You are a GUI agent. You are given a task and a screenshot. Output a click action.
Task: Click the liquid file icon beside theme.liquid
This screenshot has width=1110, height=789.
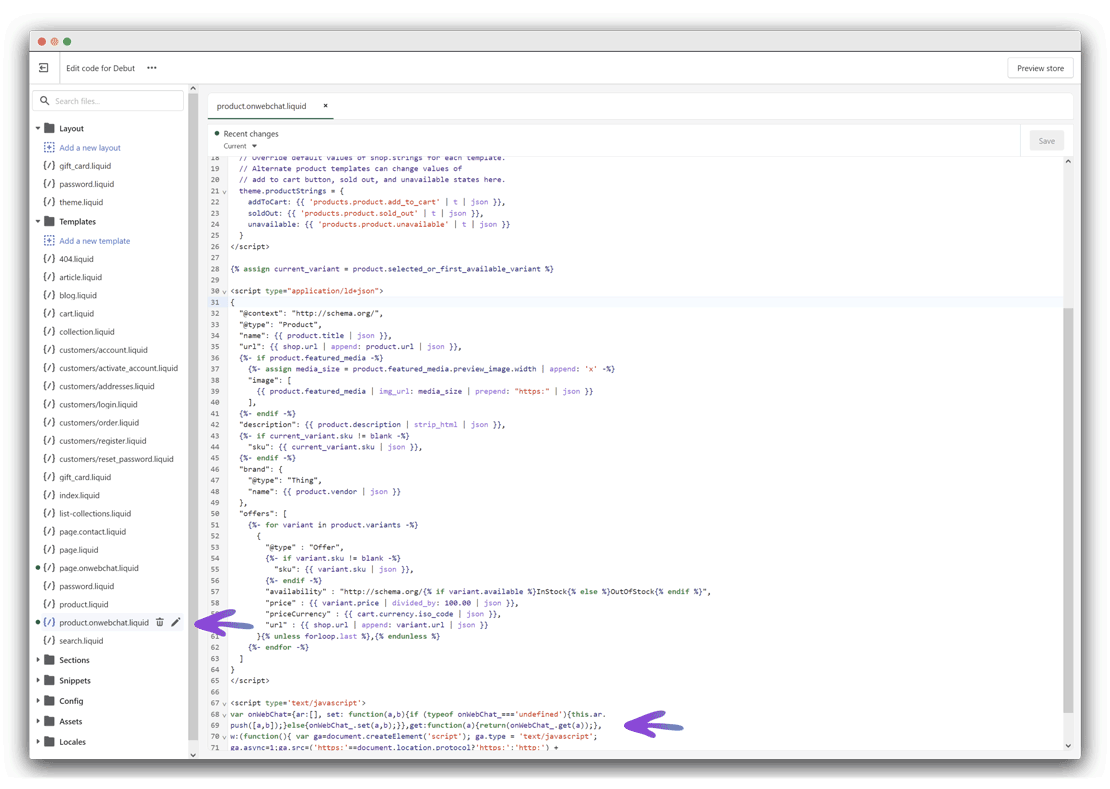[48, 201]
